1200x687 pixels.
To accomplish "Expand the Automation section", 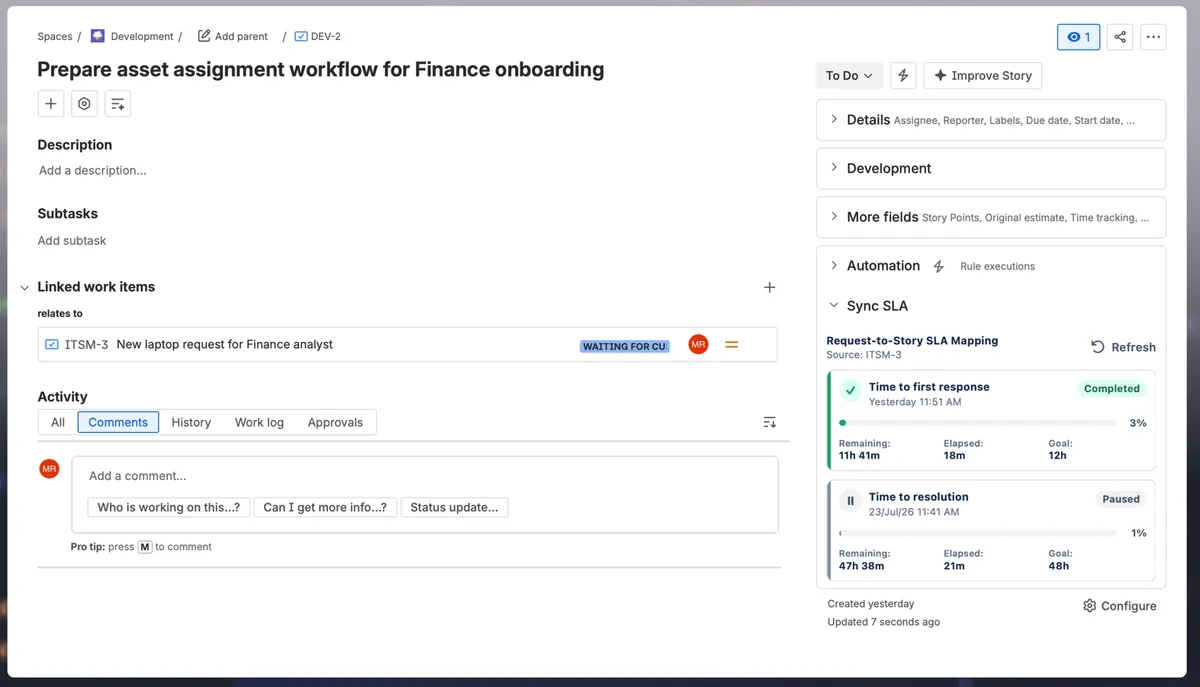I will click(834, 266).
